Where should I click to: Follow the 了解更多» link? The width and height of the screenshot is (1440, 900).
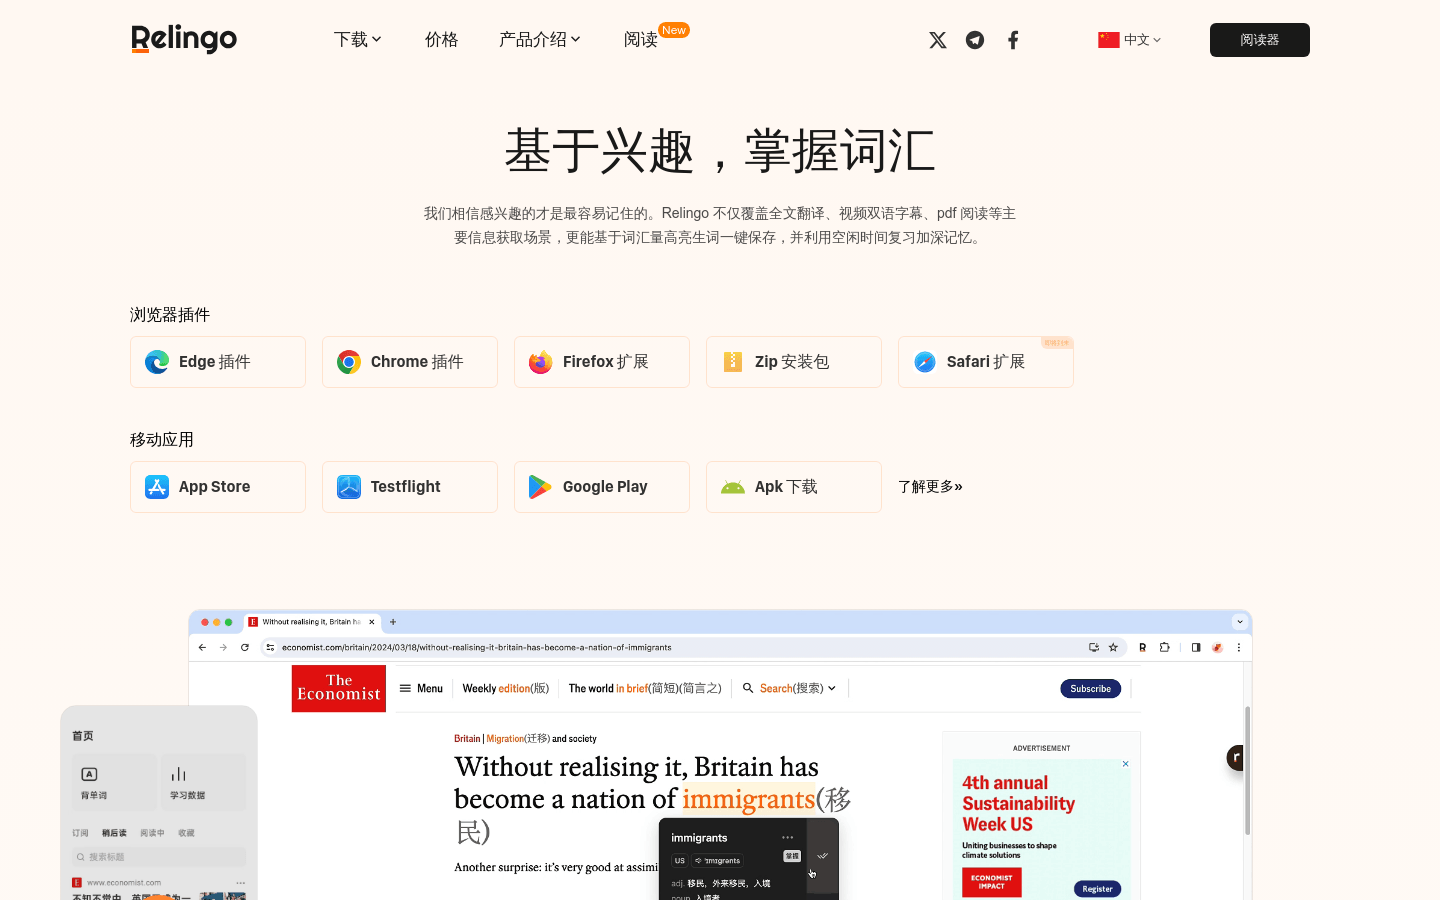(930, 487)
